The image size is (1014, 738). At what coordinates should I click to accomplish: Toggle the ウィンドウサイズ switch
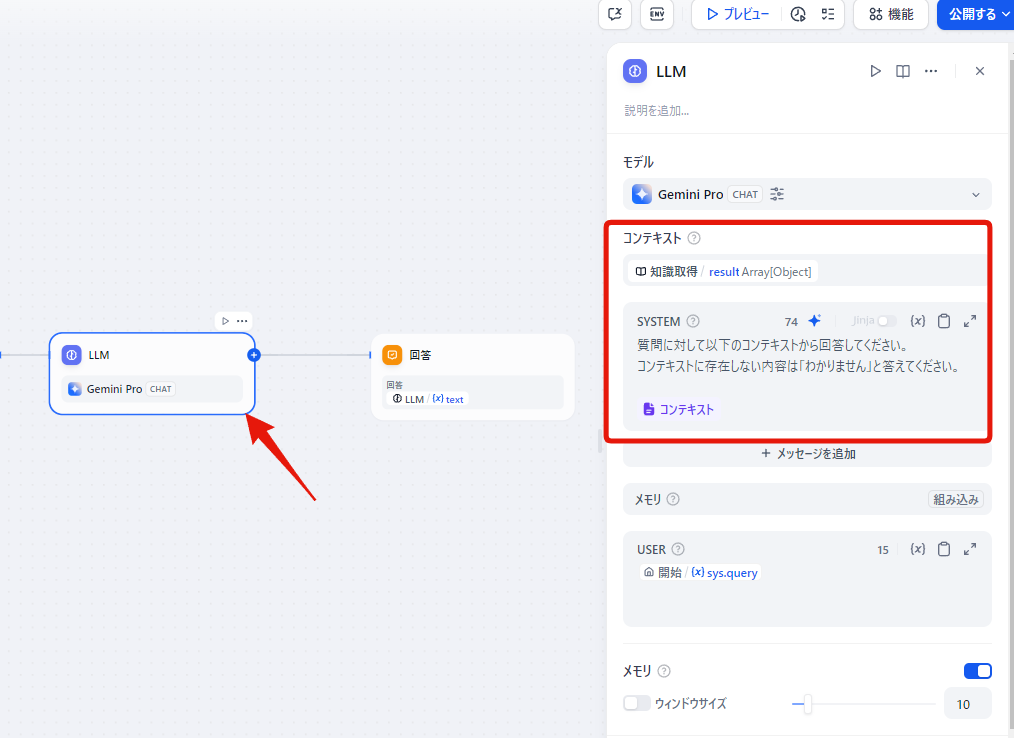[x=636, y=703]
